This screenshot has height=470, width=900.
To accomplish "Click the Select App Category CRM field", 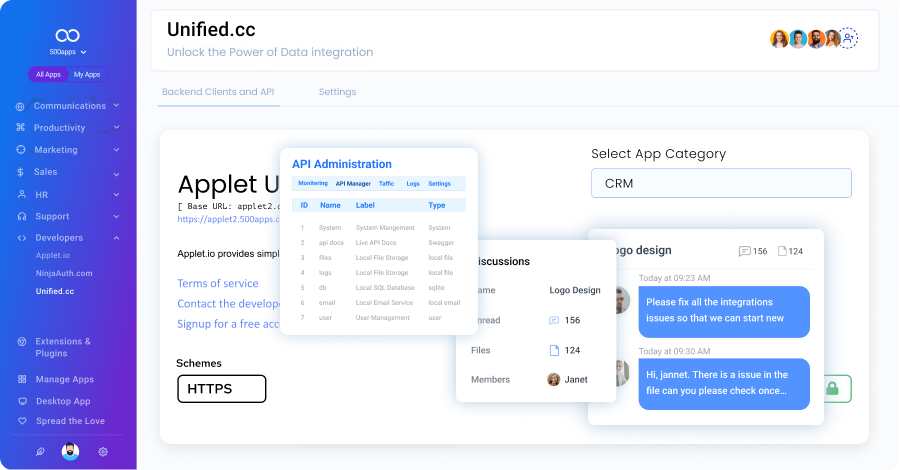I will [x=721, y=183].
